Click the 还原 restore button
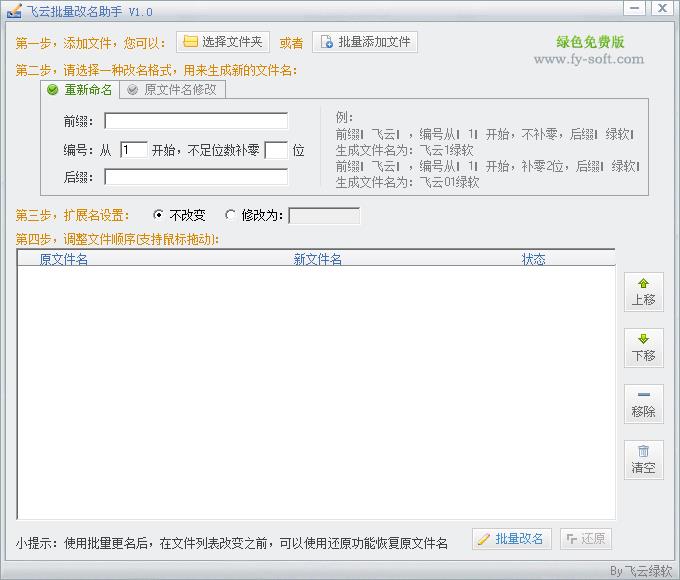 [x=586, y=539]
